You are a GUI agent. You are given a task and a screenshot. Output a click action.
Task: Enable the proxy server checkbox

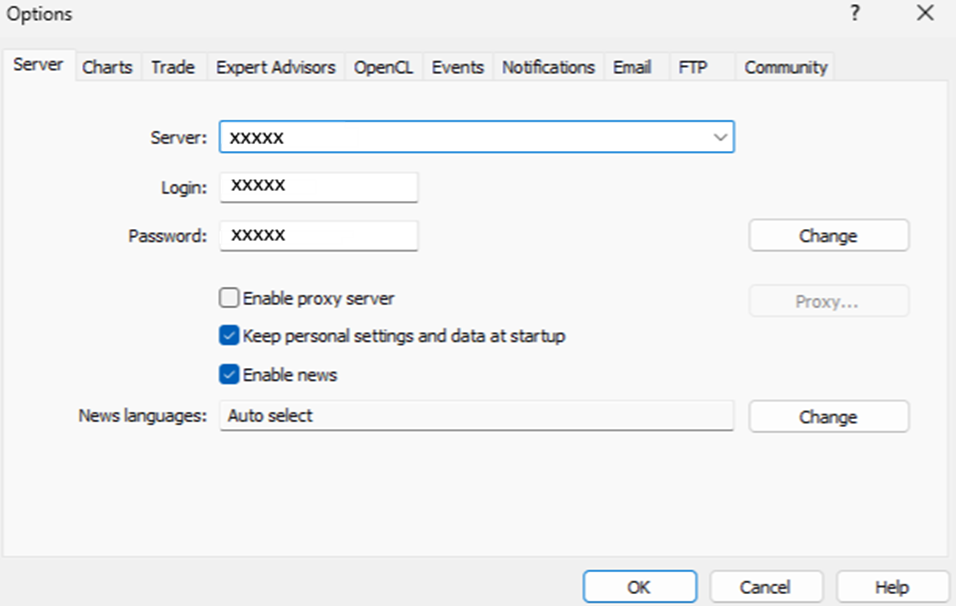point(229,298)
